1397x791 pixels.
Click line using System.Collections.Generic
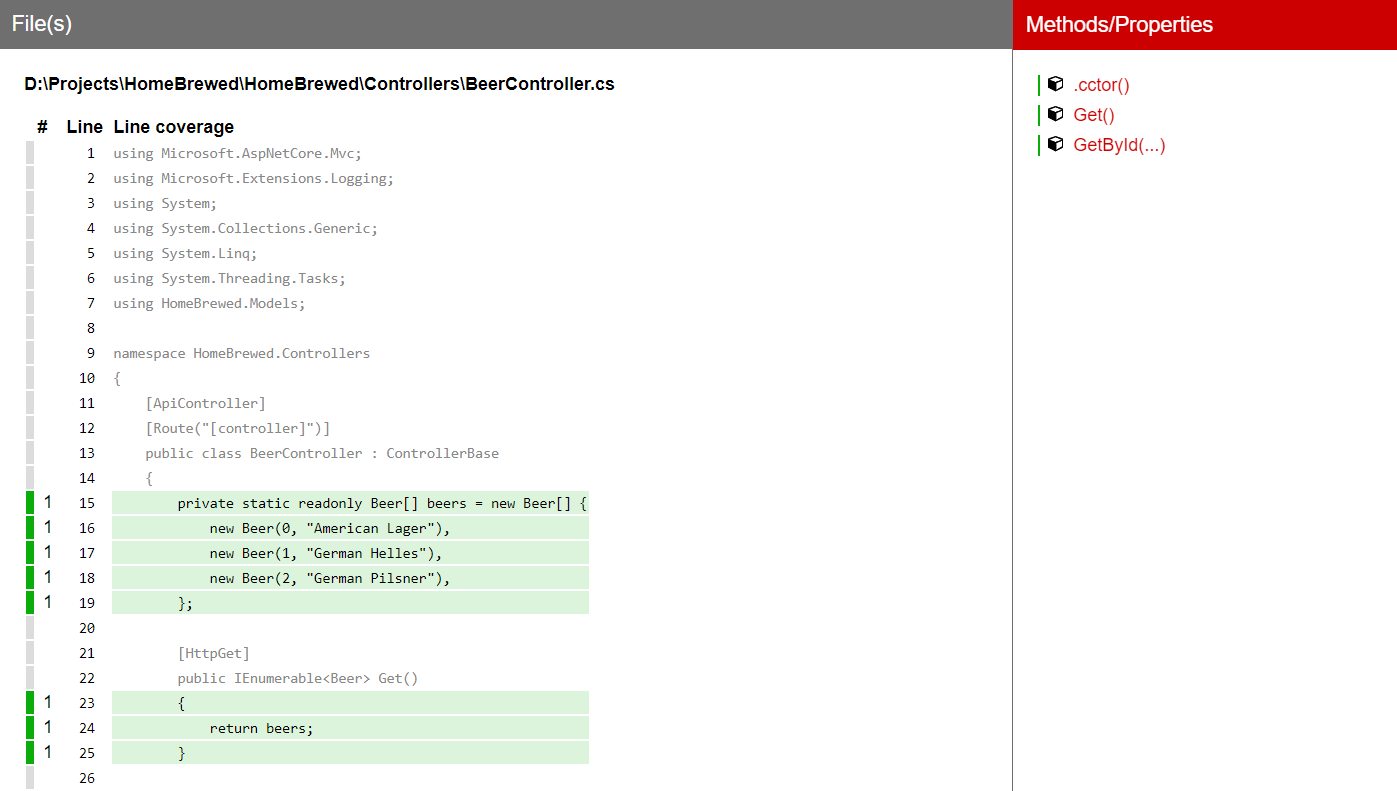tap(245, 228)
